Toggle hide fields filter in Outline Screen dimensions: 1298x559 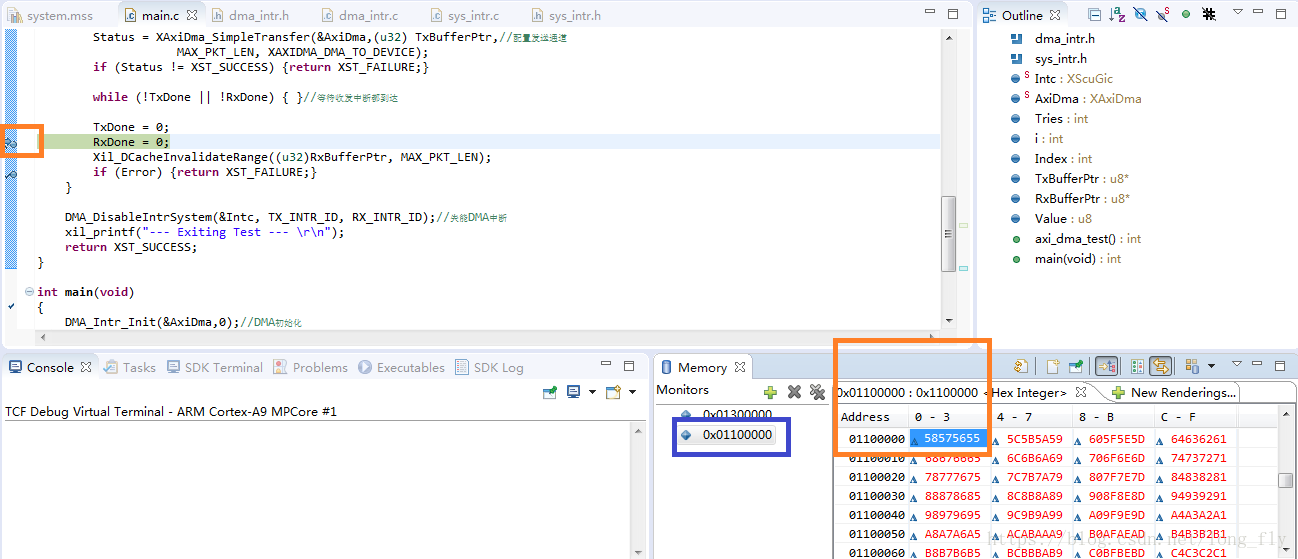click(x=1141, y=15)
